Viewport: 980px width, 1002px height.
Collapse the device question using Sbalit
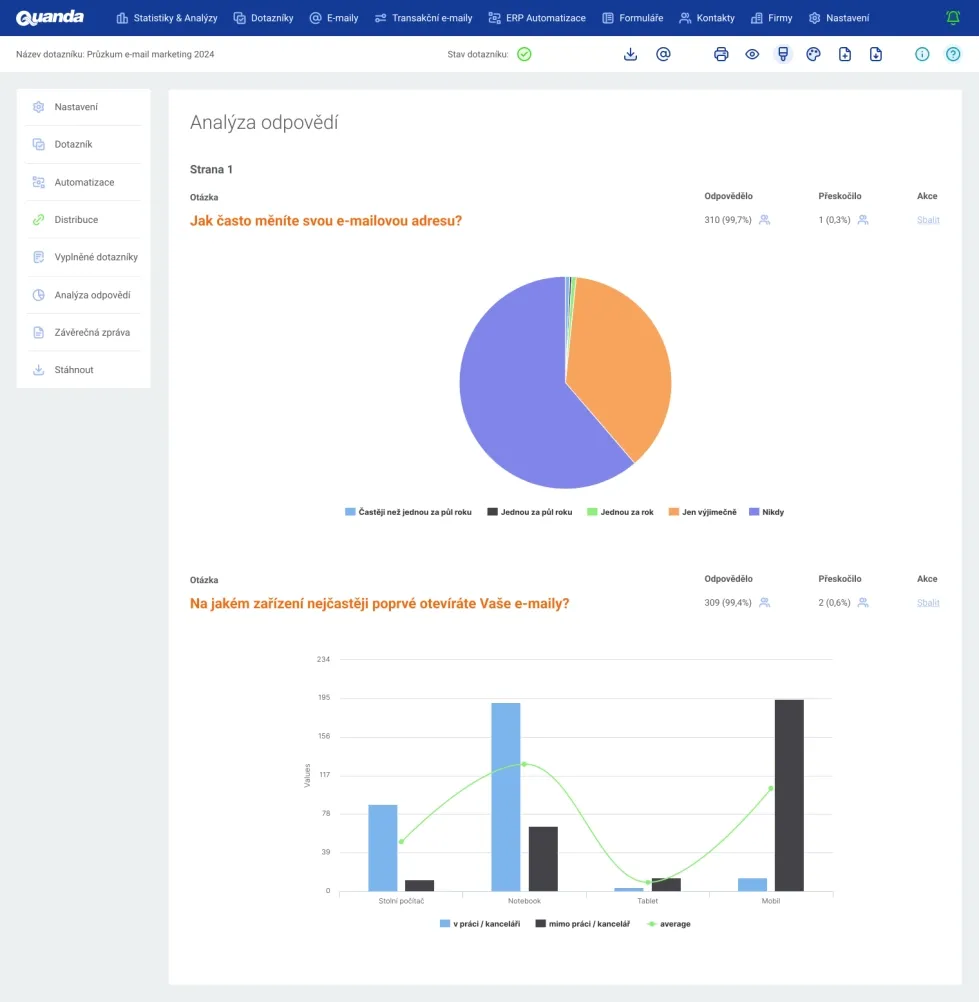[x=928, y=603]
